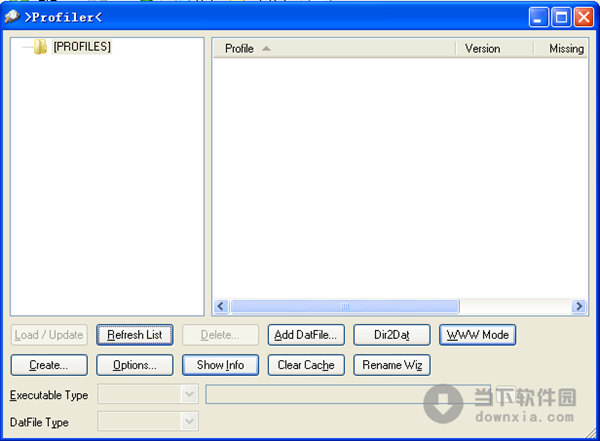Click the Version column header
This screenshot has height=441, width=600.
click(x=483, y=48)
